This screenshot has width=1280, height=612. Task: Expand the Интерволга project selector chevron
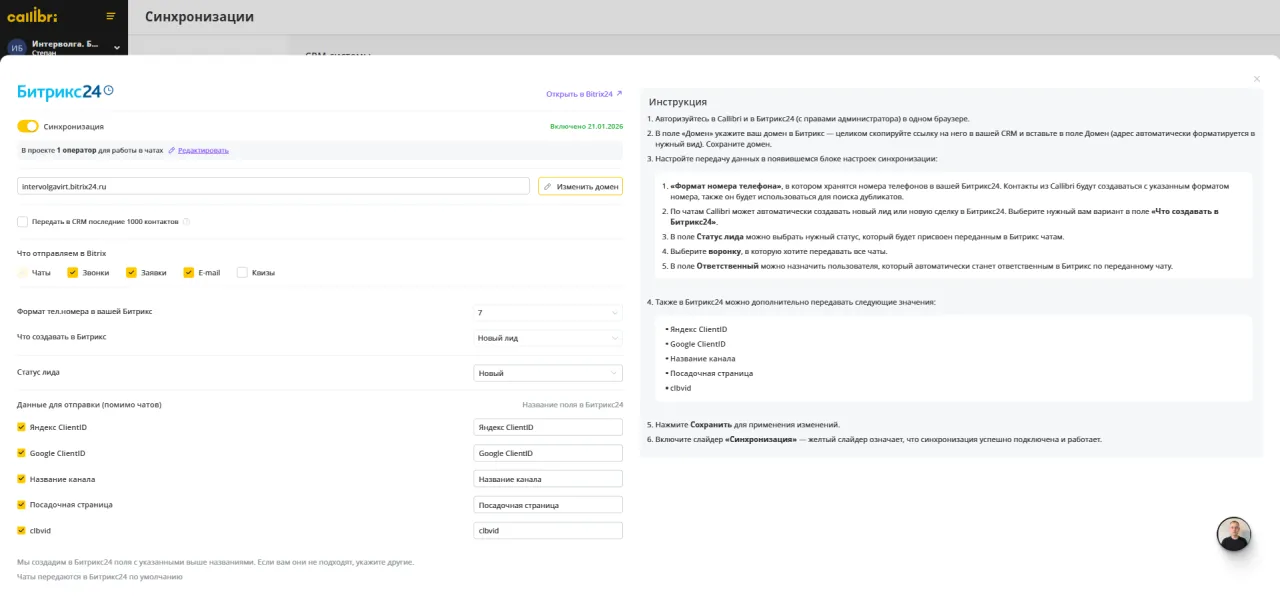pos(117,47)
